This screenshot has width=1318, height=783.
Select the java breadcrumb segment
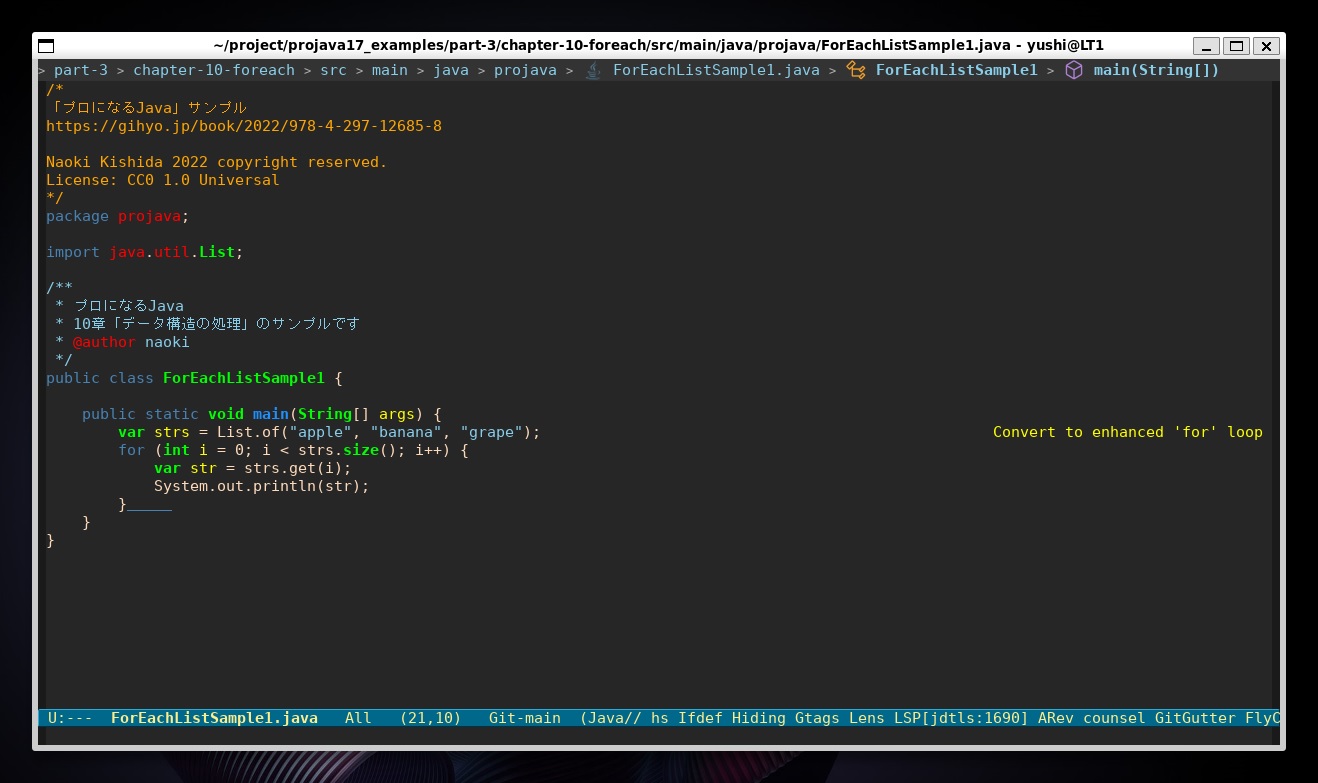click(451, 70)
